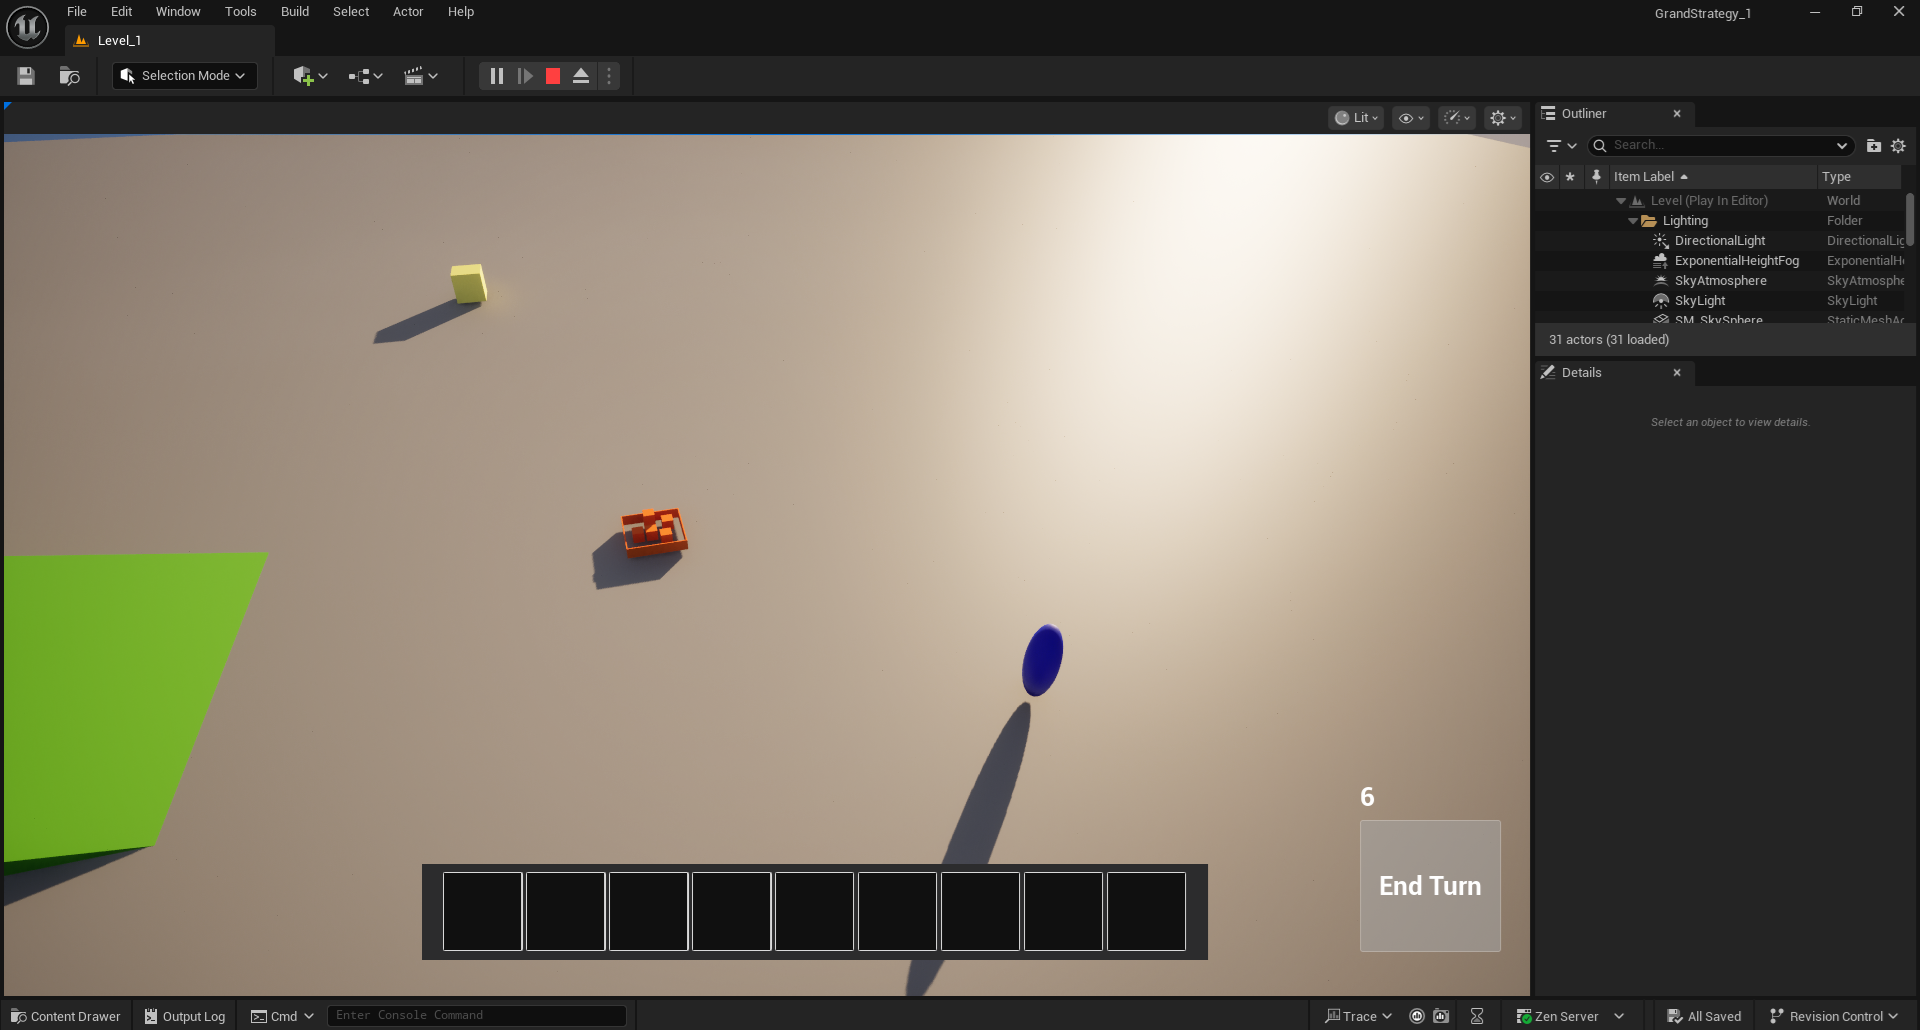The image size is (1920, 1030).
Task: Select the DirectionalLight actor
Action: coord(1720,241)
